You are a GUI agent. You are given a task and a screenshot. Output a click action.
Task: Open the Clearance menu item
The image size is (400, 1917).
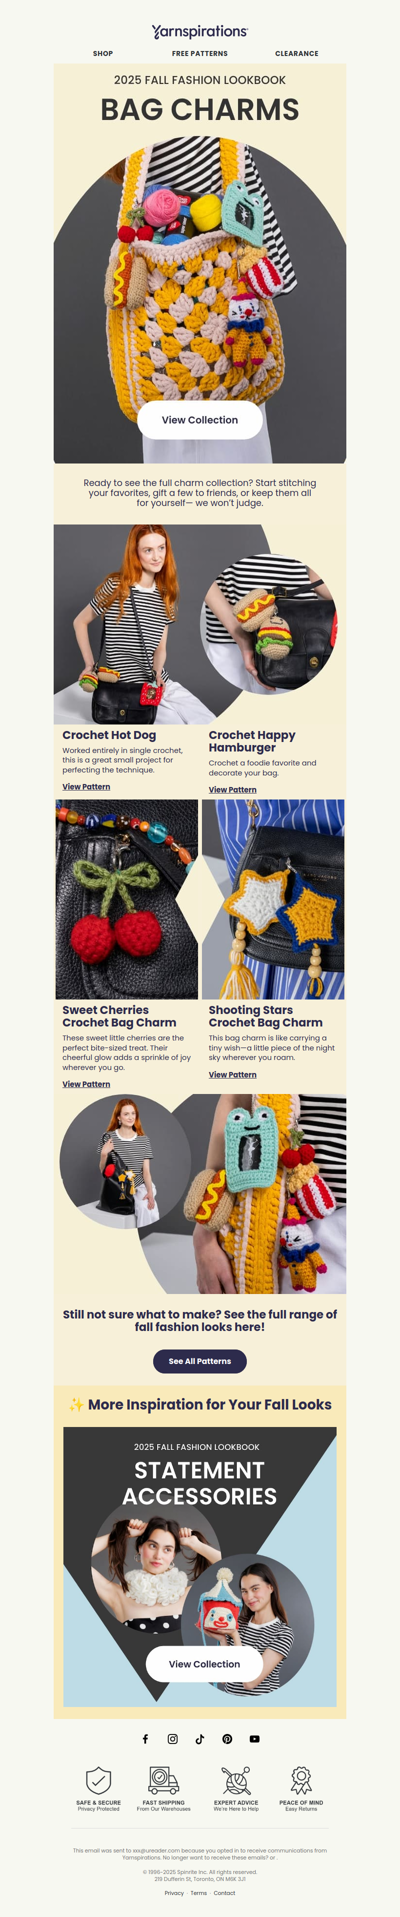tap(297, 53)
